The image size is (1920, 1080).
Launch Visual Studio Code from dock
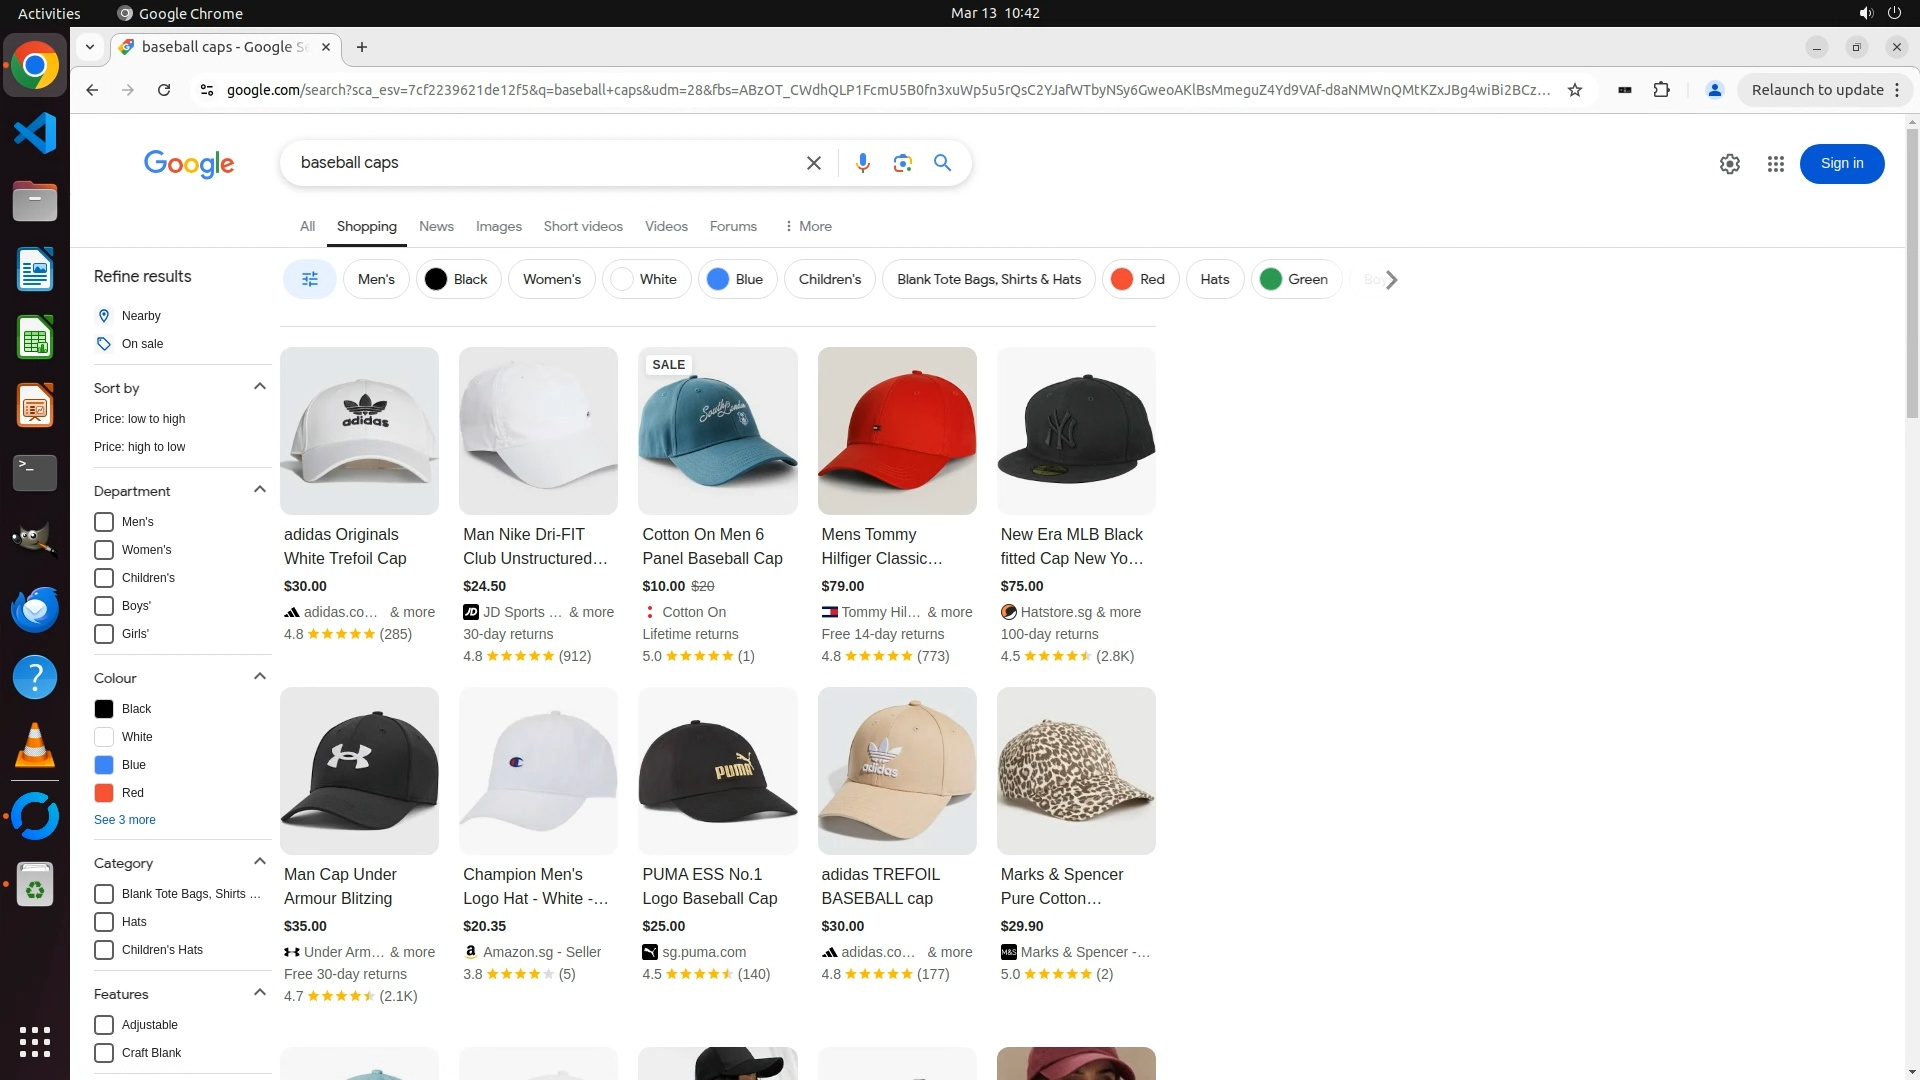(35, 133)
